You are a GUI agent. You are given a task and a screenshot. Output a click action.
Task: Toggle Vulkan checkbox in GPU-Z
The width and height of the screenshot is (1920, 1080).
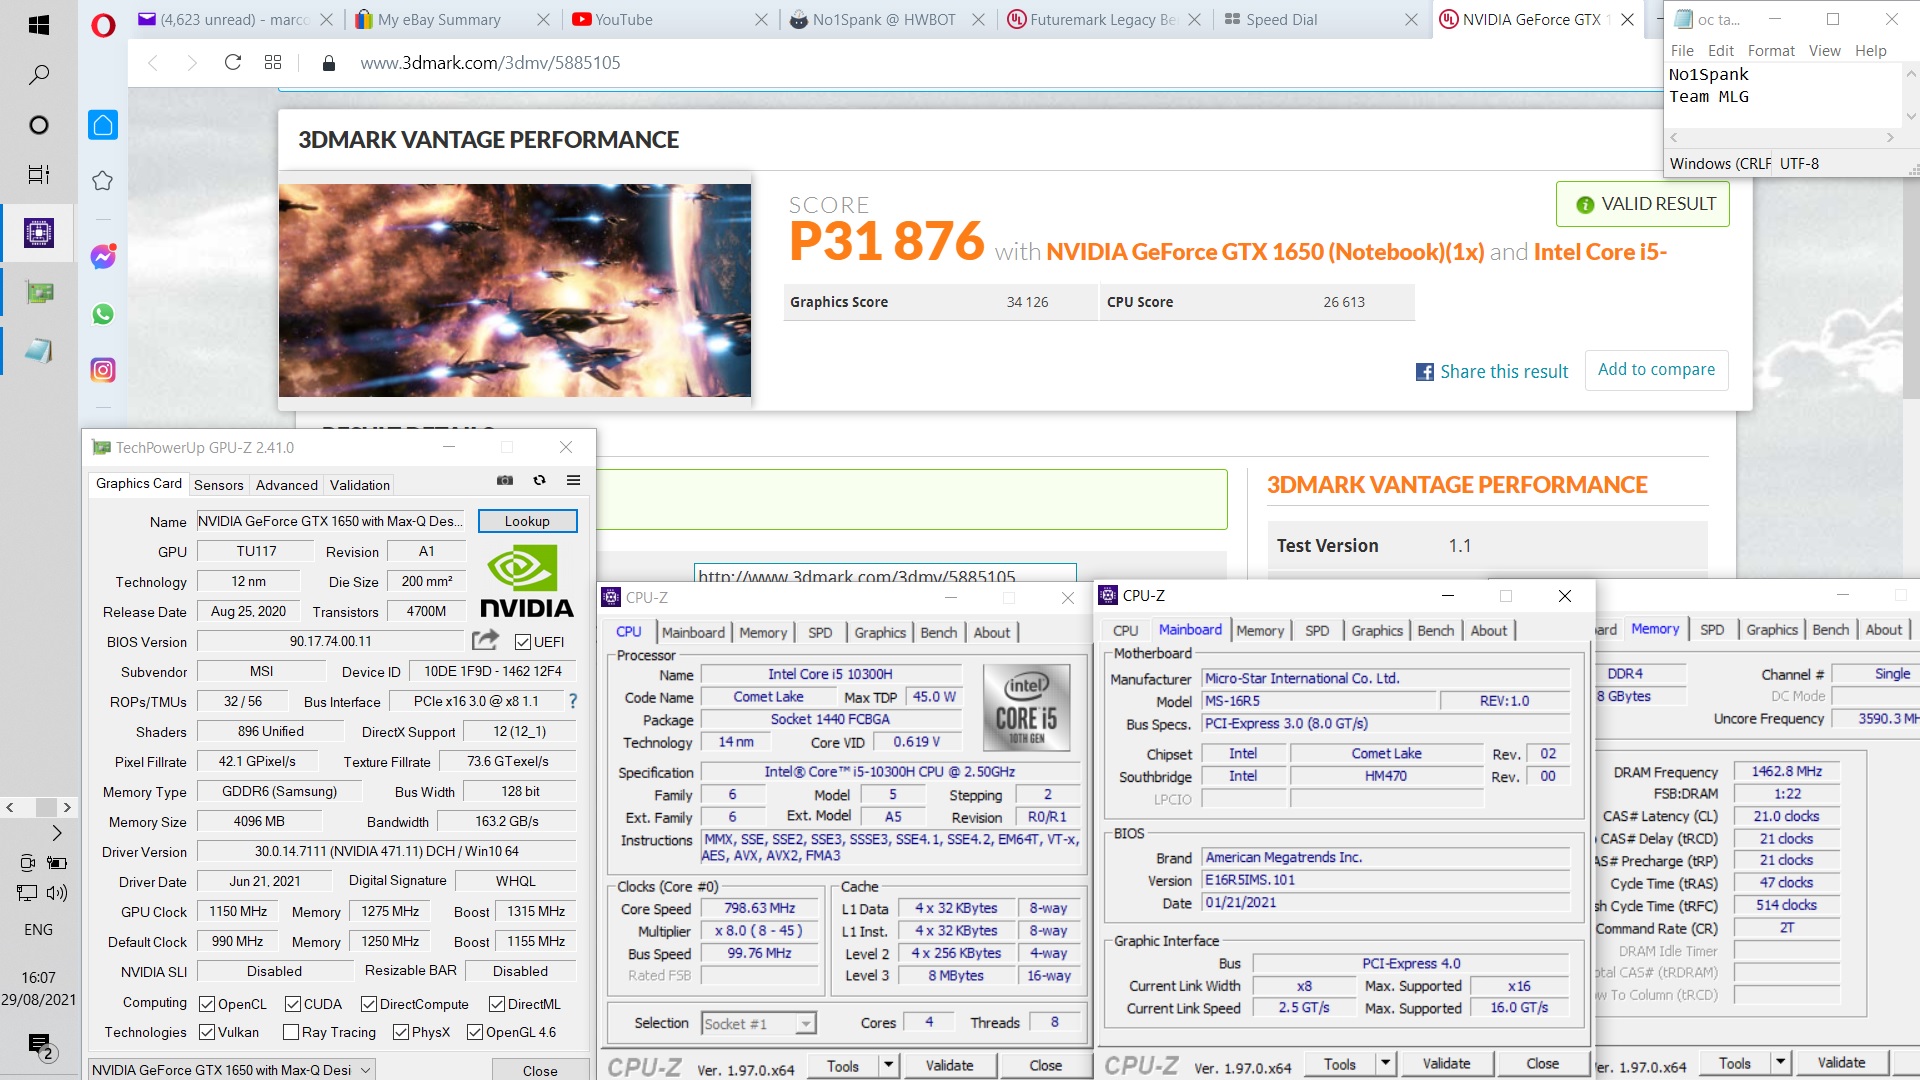pos(207,1032)
